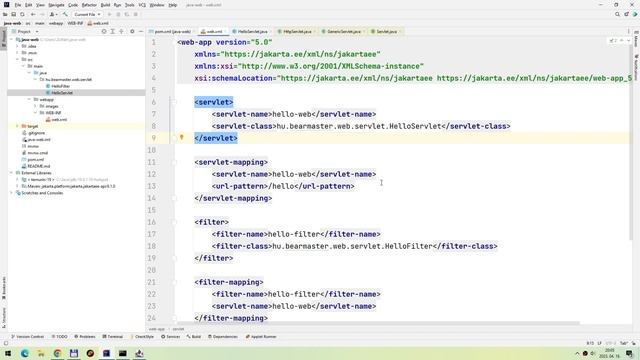Viewport: 640px width, 360px height.
Task: Open the Services tool window
Action: click(x=171, y=337)
